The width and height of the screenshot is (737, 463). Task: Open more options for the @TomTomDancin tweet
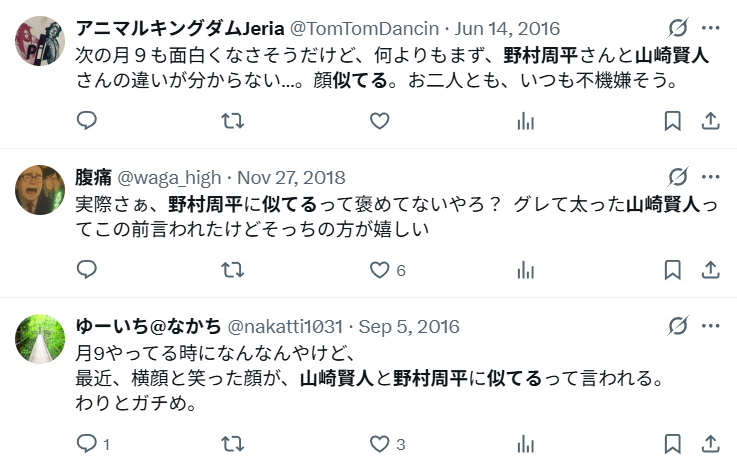coord(710,28)
